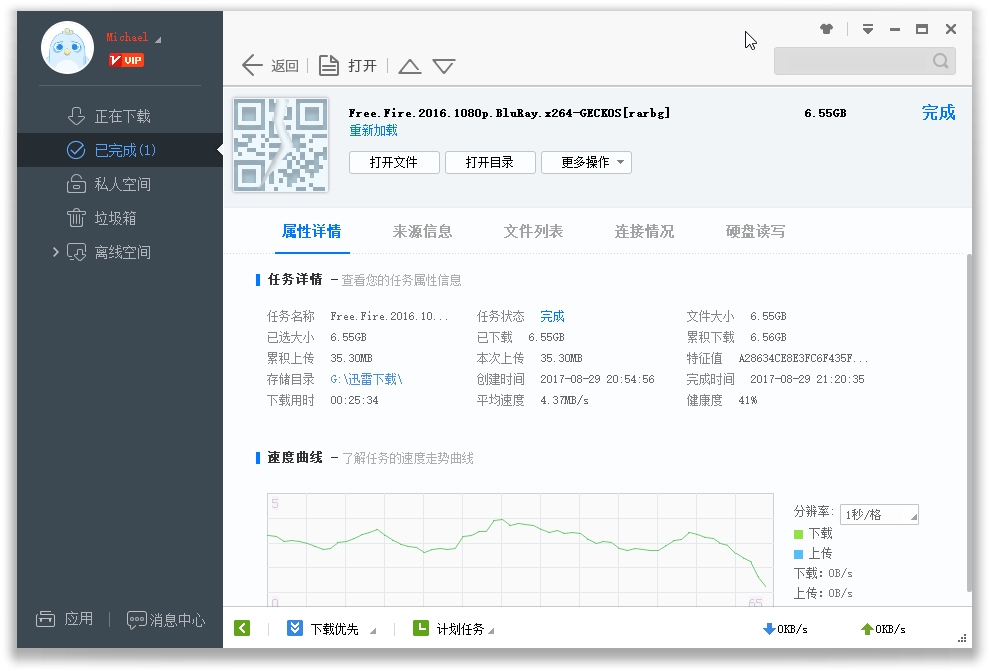The width and height of the screenshot is (989, 671).
Task: Click the blue 上传 legend swatch
Action: 798,554
